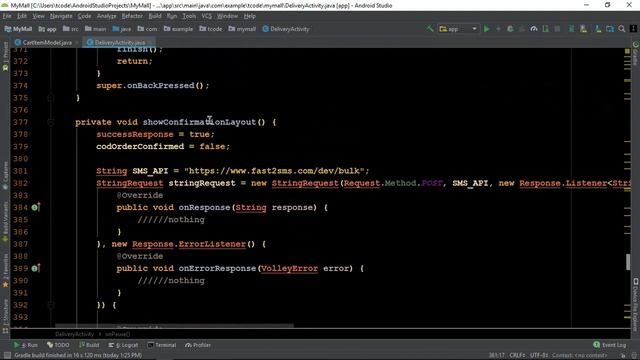Screen dimensions: 640x360
Task: Click the java folder breadcrumb
Action: (122, 29)
